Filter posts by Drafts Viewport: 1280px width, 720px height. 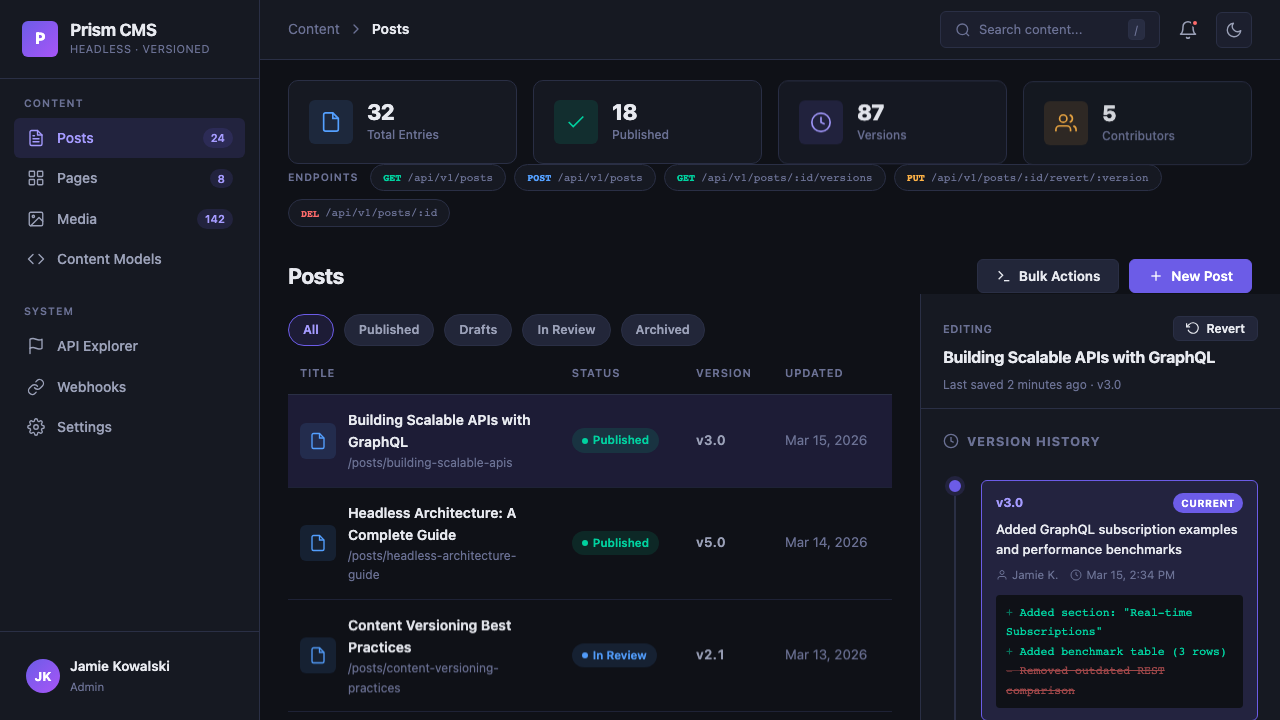click(x=478, y=330)
